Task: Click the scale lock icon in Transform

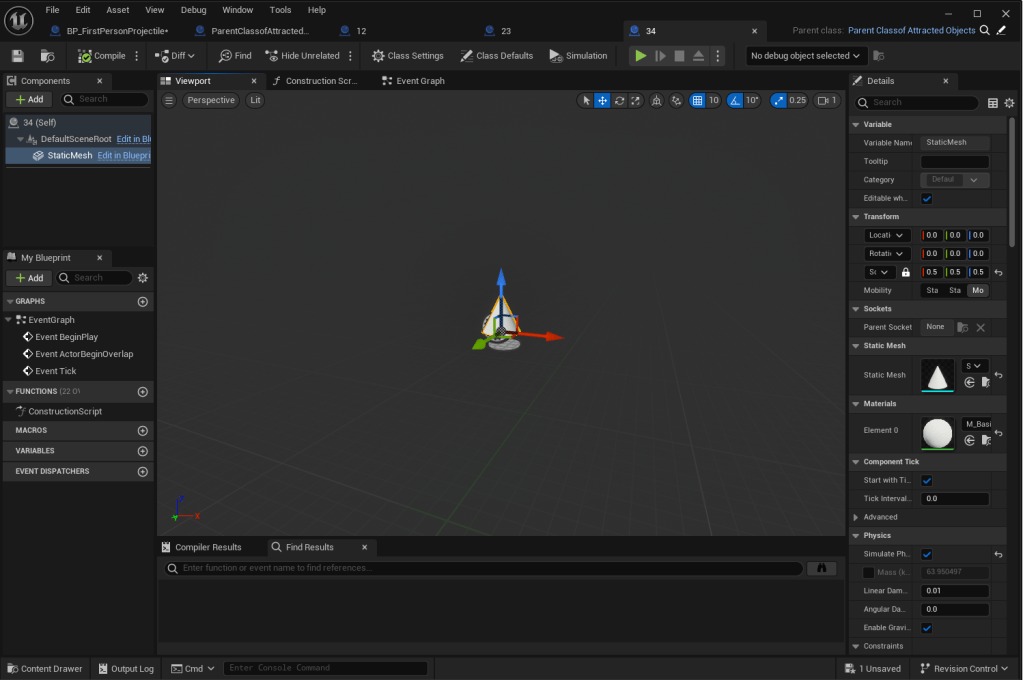Action: point(906,272)
